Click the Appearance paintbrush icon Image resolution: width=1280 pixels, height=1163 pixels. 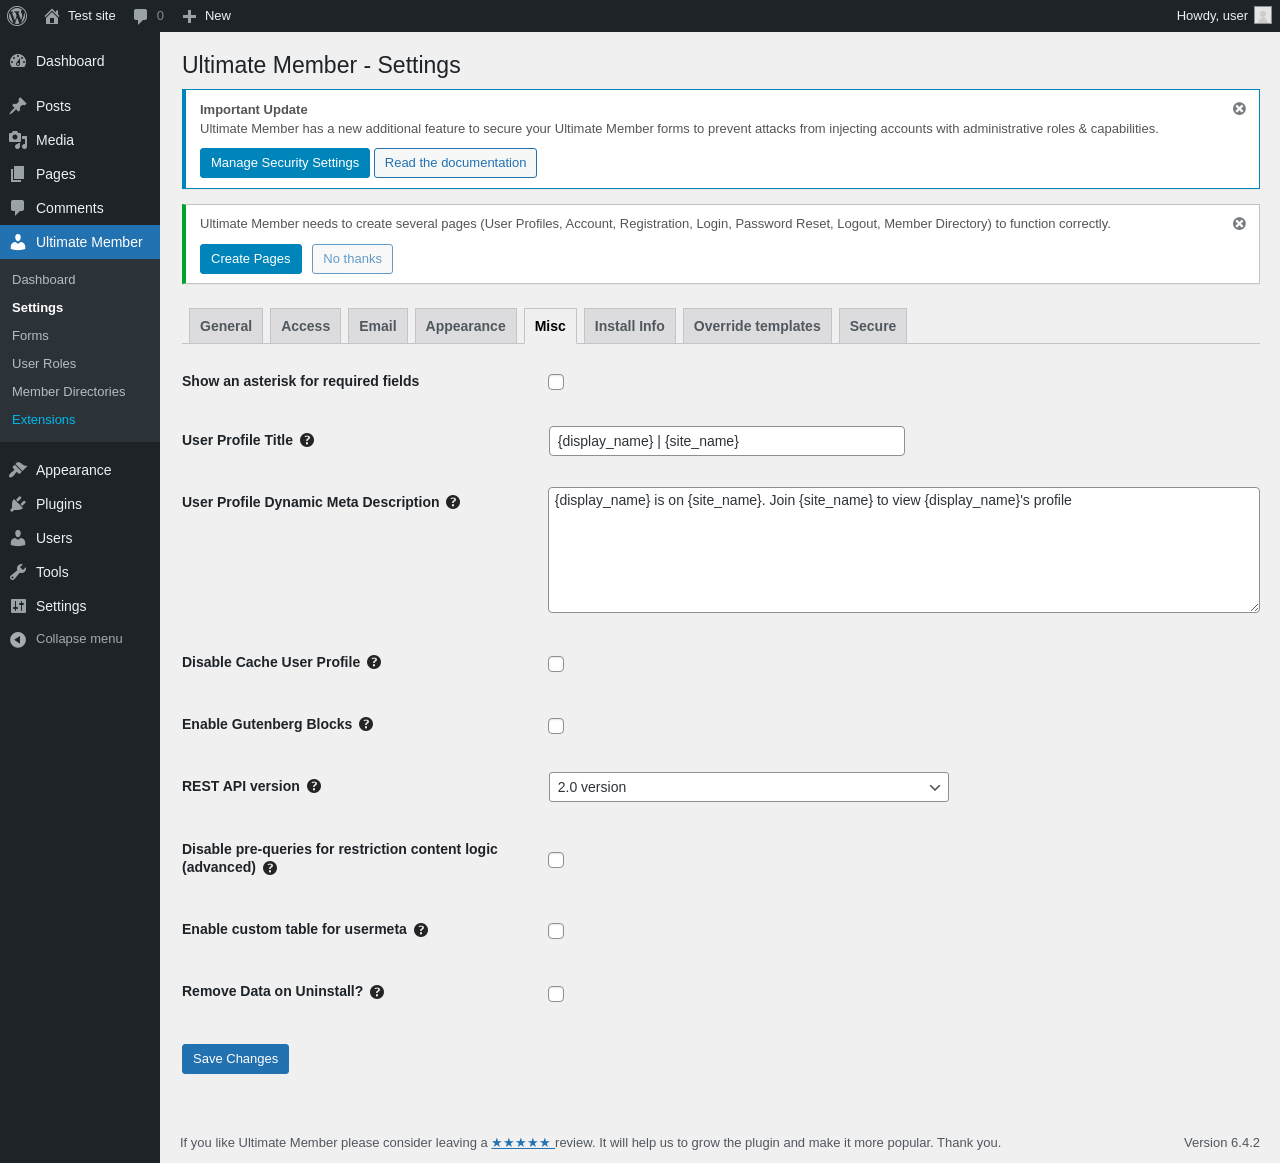(x=18, y=470)
